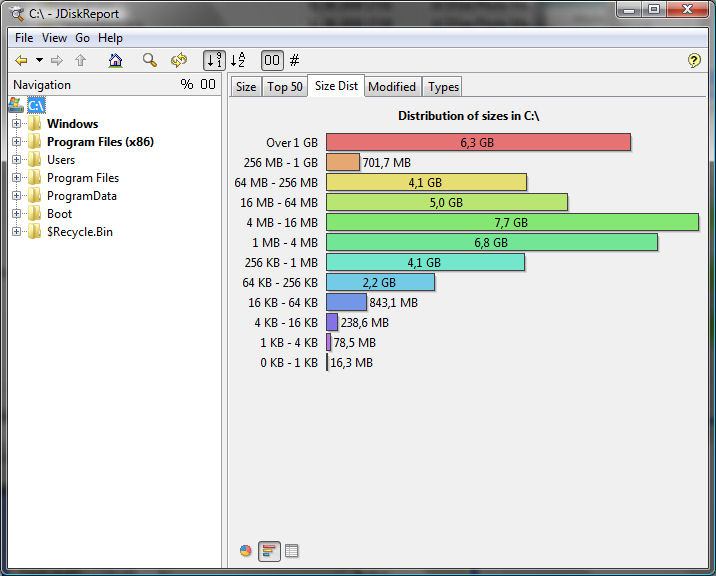Select the Windows folder in tree
Viewport: 716px width, 576px height.
tap(72, 124)
